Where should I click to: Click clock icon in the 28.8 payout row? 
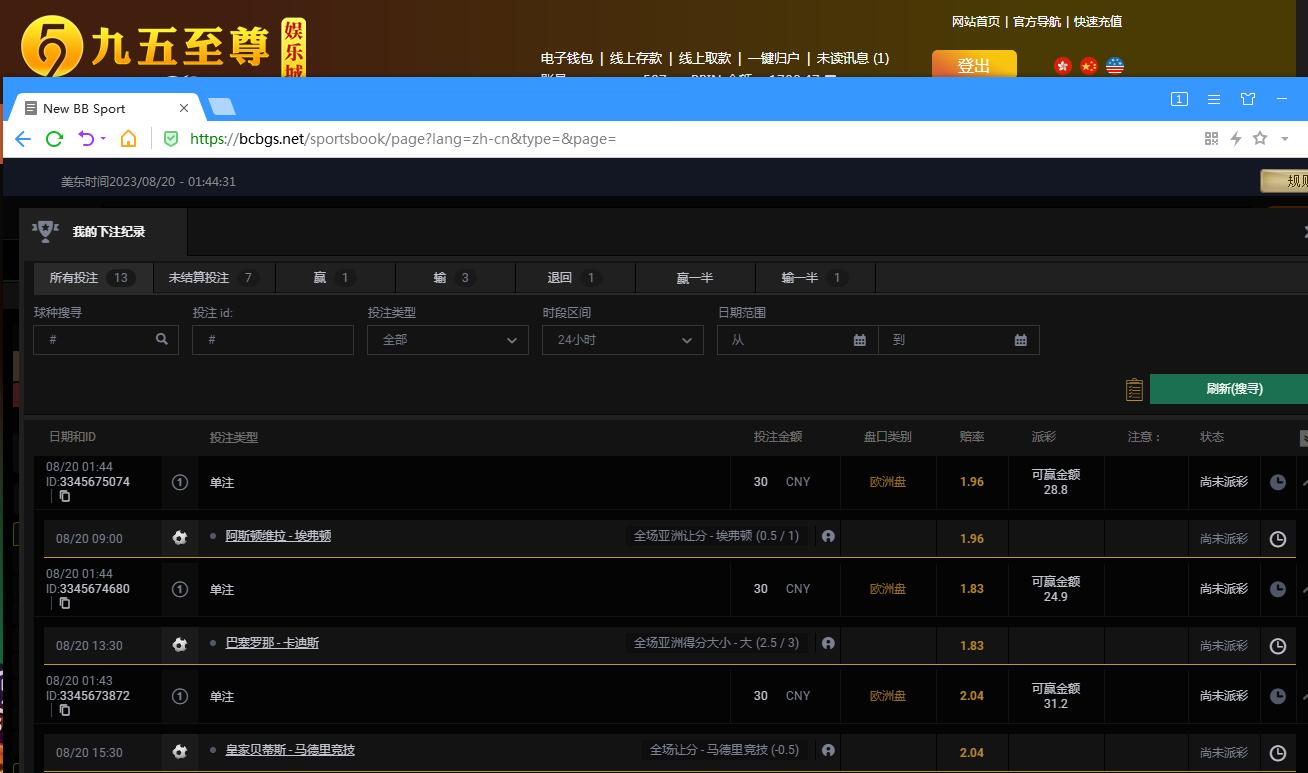click(x=1278, y=482)
